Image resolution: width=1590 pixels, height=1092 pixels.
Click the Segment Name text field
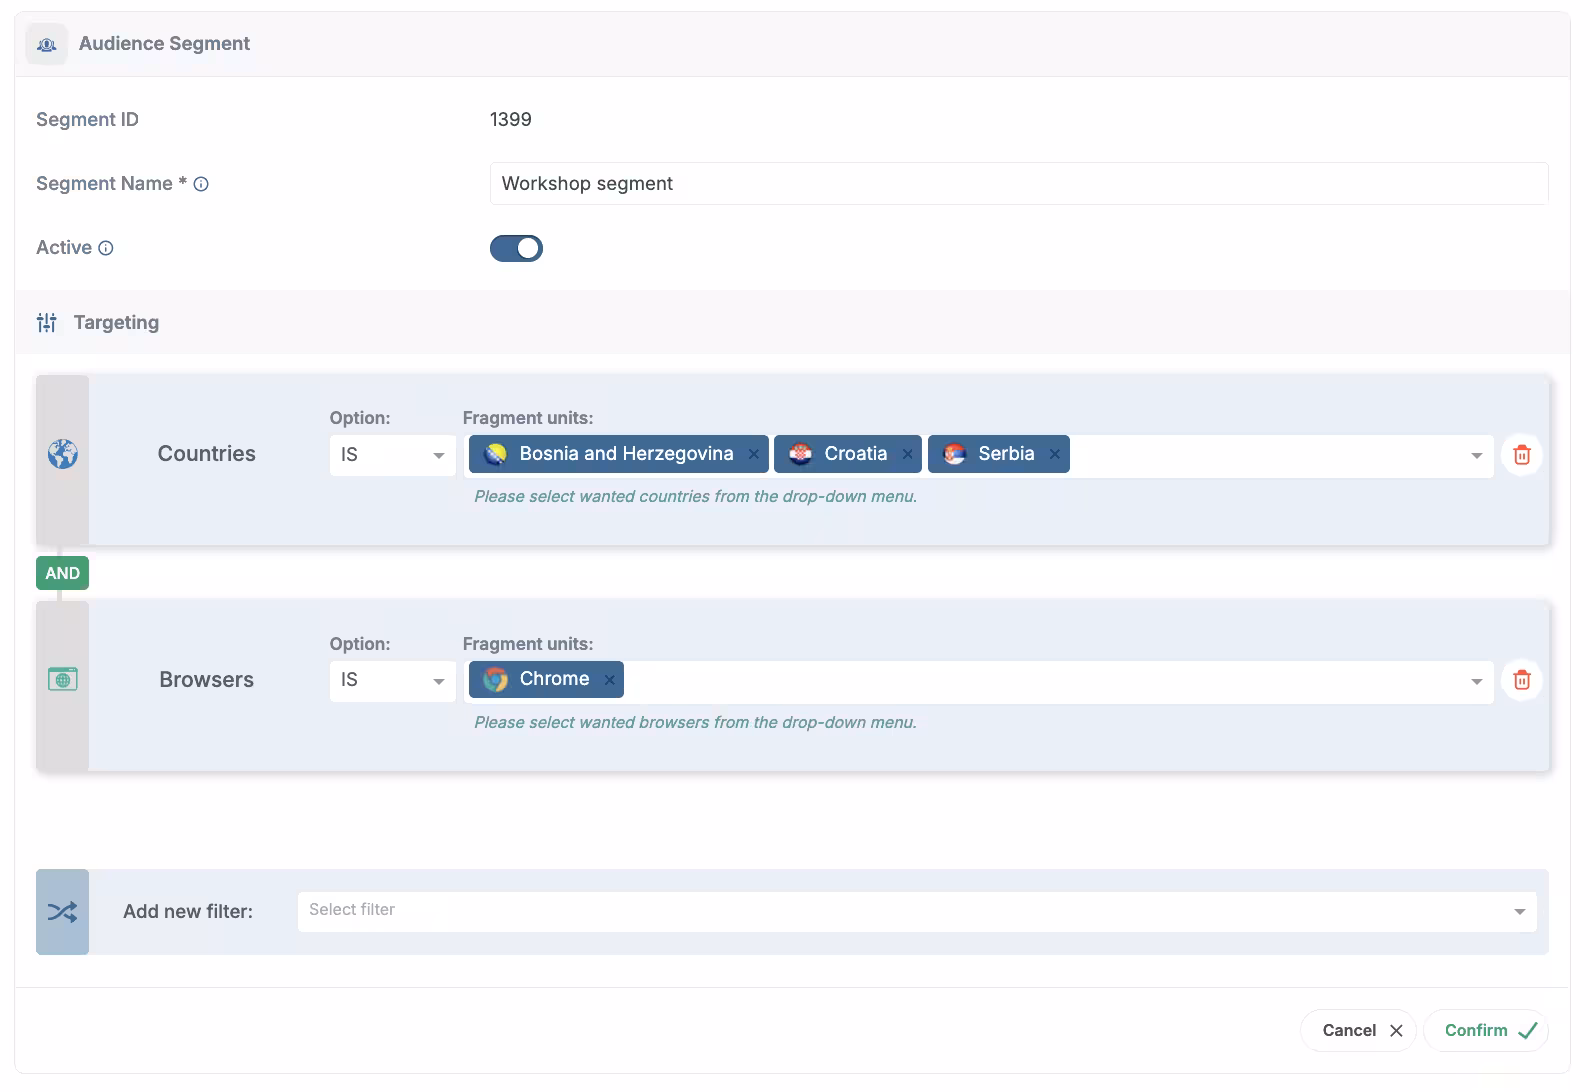pyautogui.click(x=1018, y=184)
